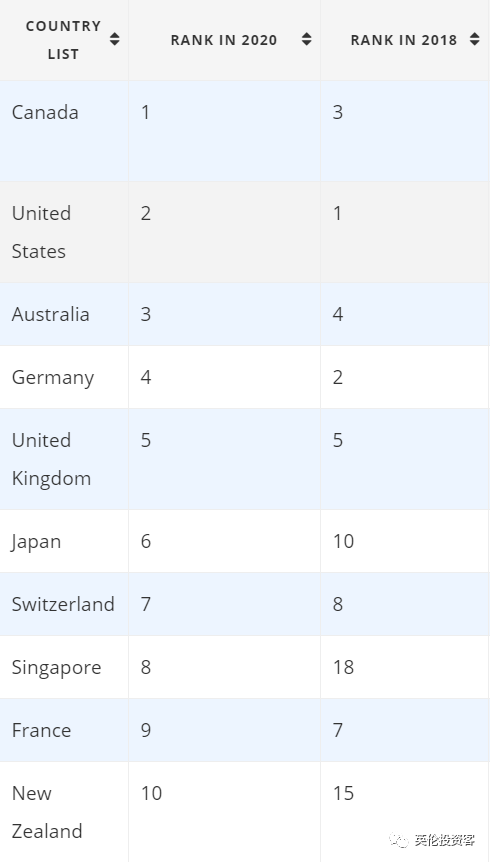This screenshot has width=490, height=862.
Task: Click the Country List column header
Action: pyautogui.click(x=64, y=40)
